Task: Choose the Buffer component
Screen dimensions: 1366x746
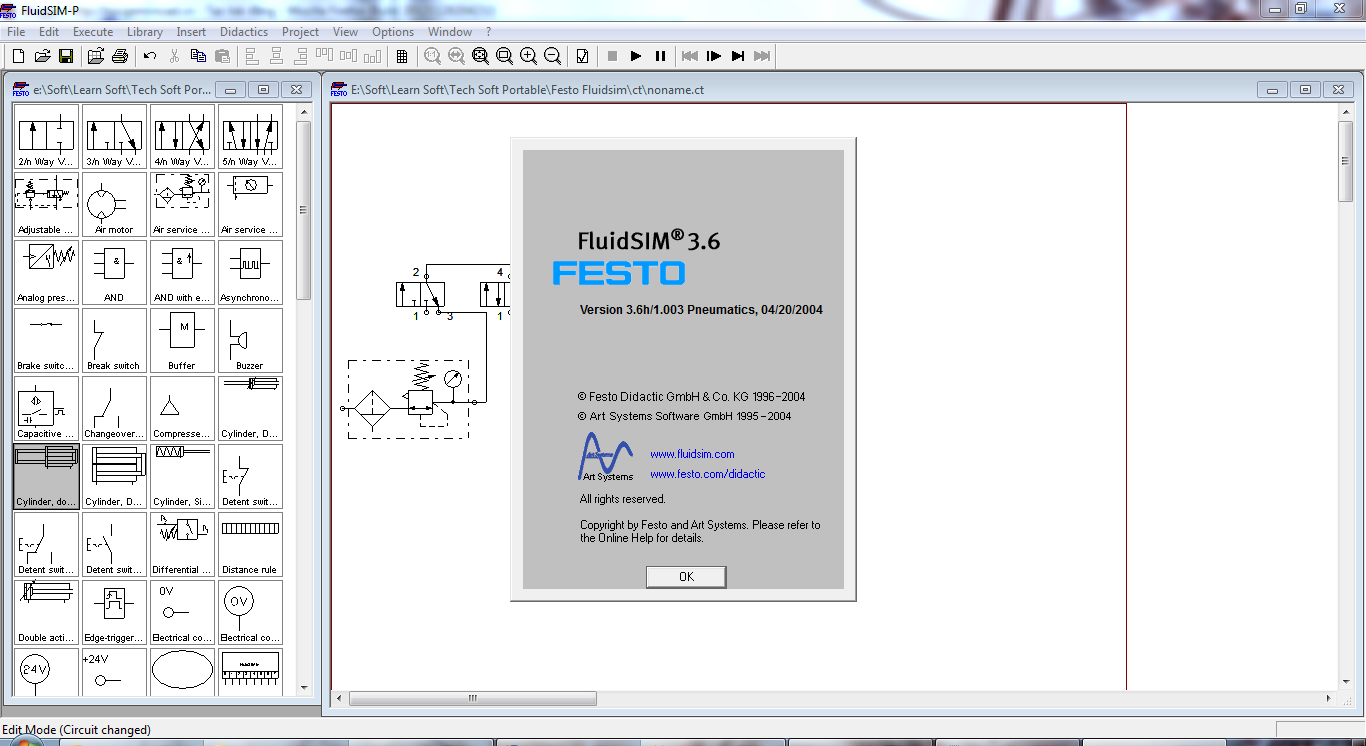Action: 182,341
